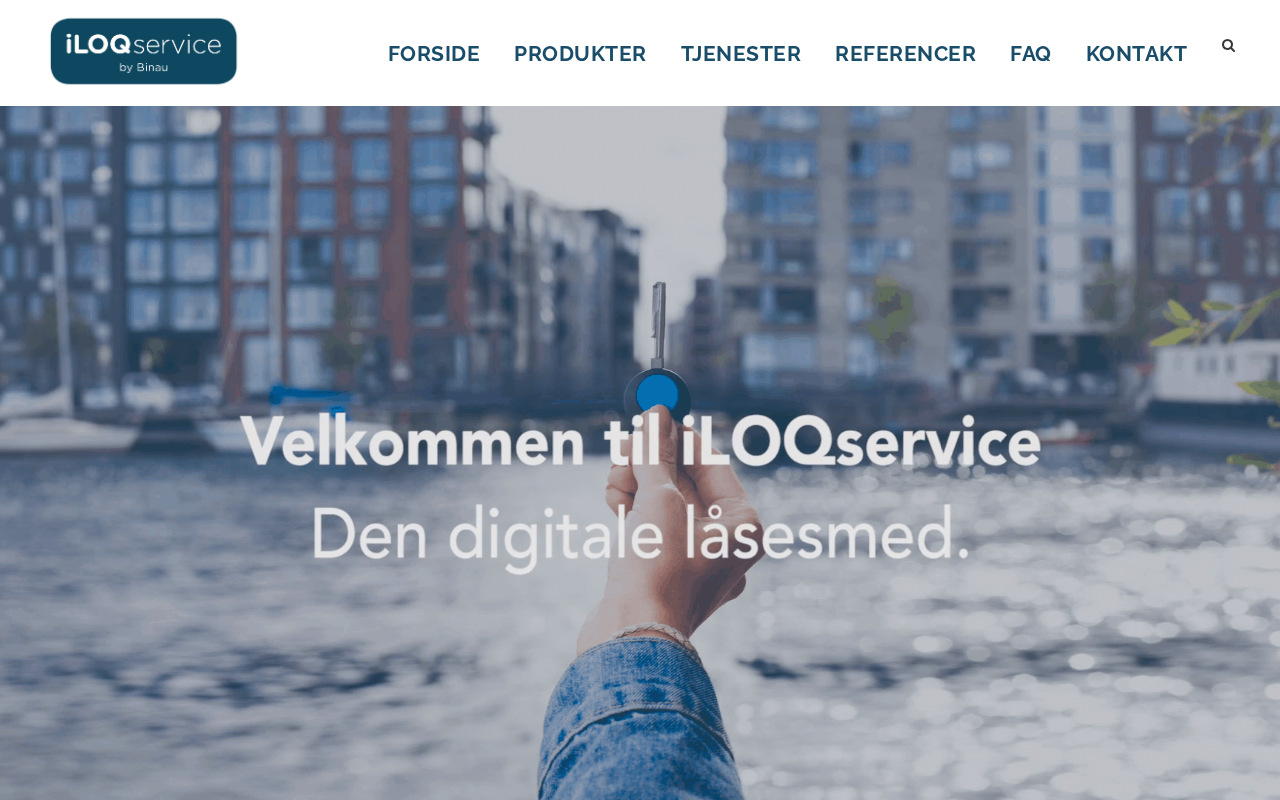
Task: Select Tjenester in the navigation
Action: tap(741, 54)
